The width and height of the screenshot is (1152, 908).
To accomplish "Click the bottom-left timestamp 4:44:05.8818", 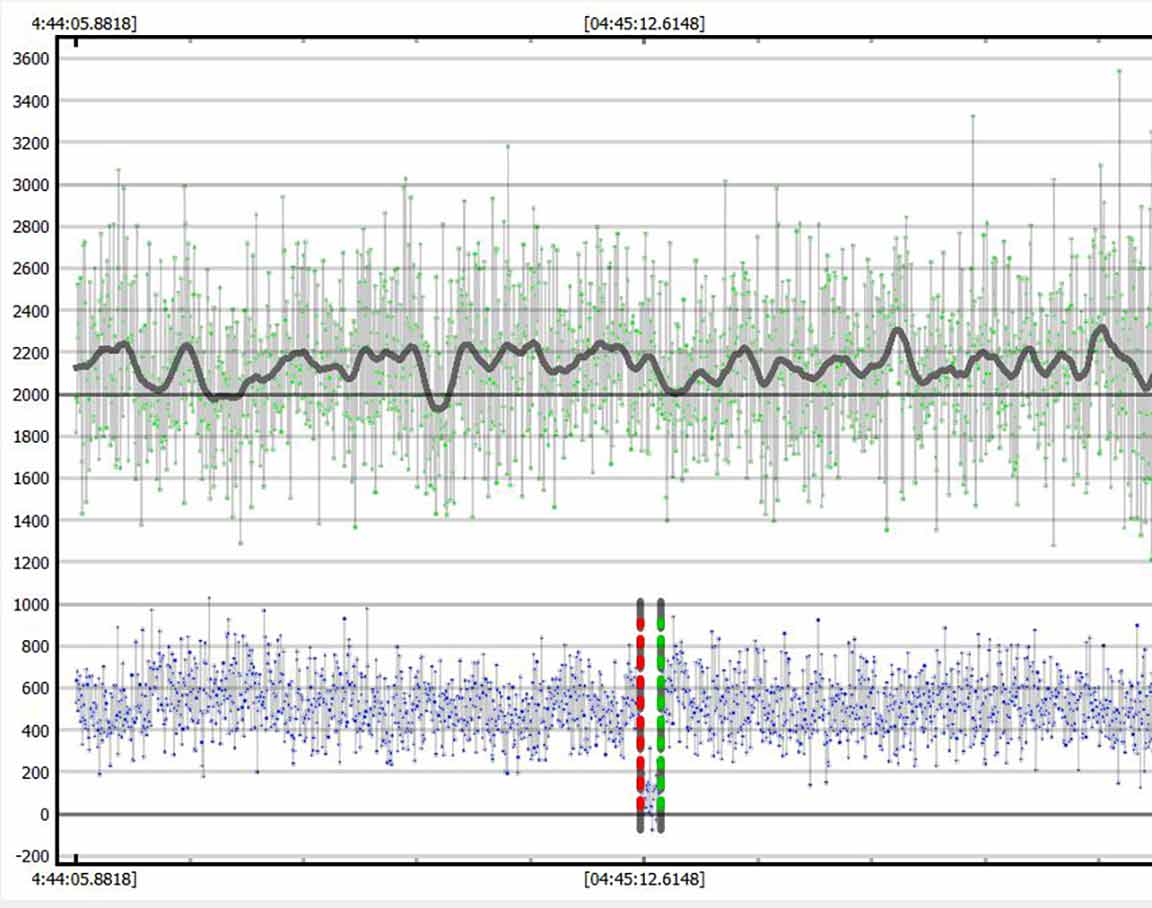I will pos(84,879).
